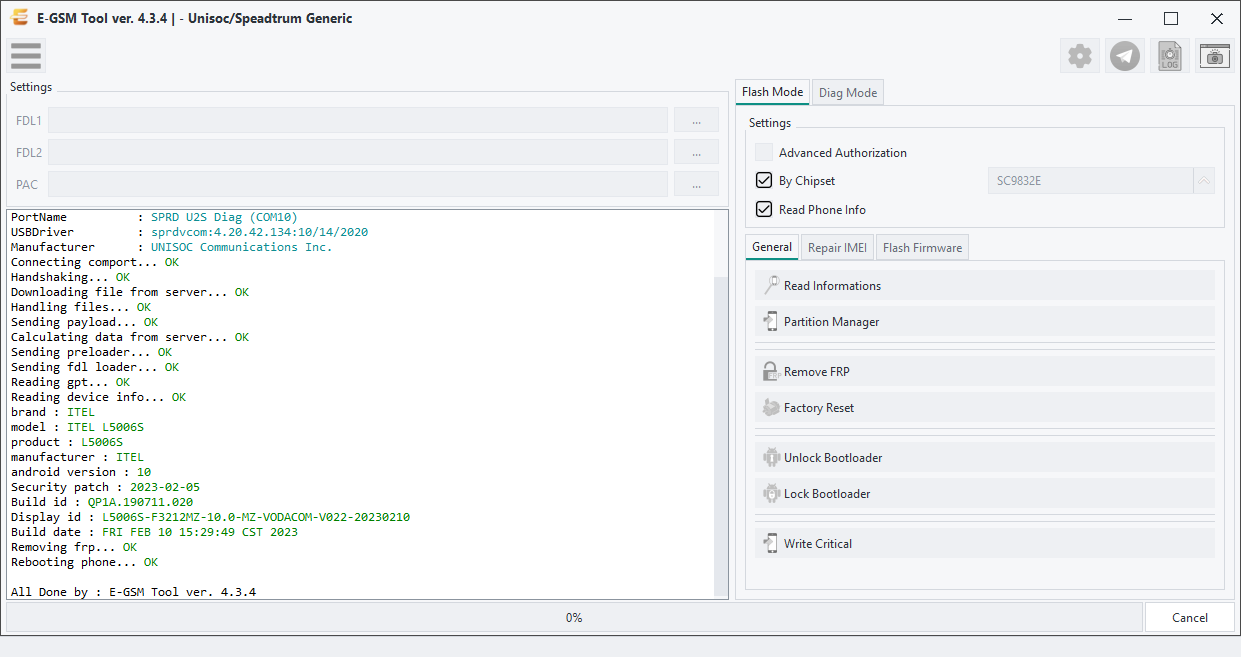The height and width of the screenshot is (657, 1241).
Task: Click the 'product : L5006S' log line
Action: 67,442
